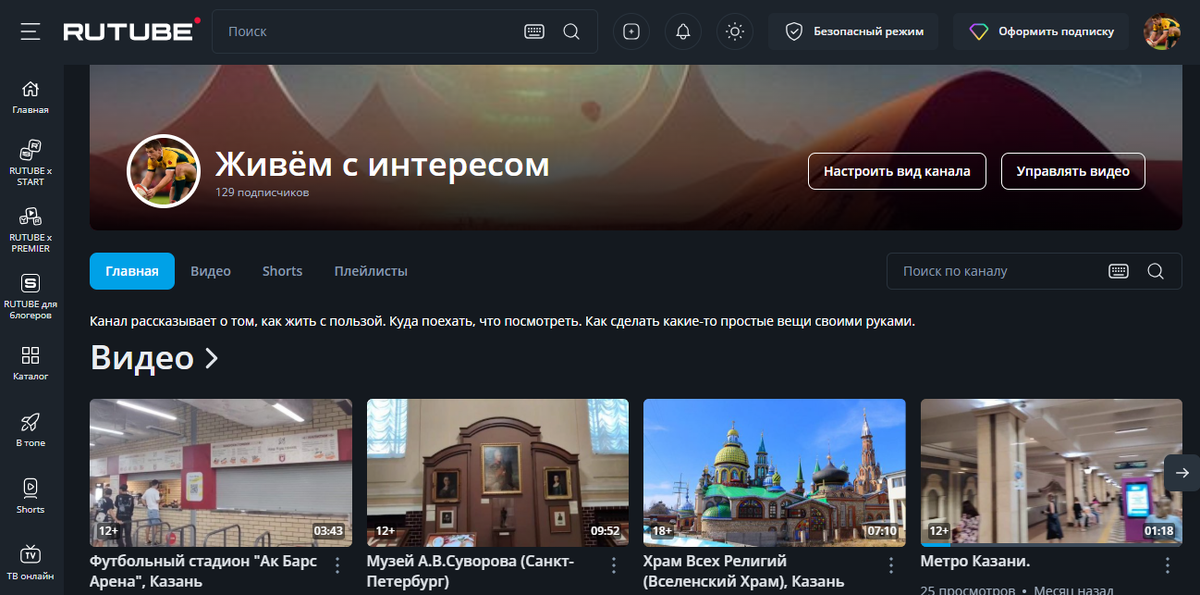
Task: Open ТВ онлайн in sidebar
Action: tap(31, 562)
